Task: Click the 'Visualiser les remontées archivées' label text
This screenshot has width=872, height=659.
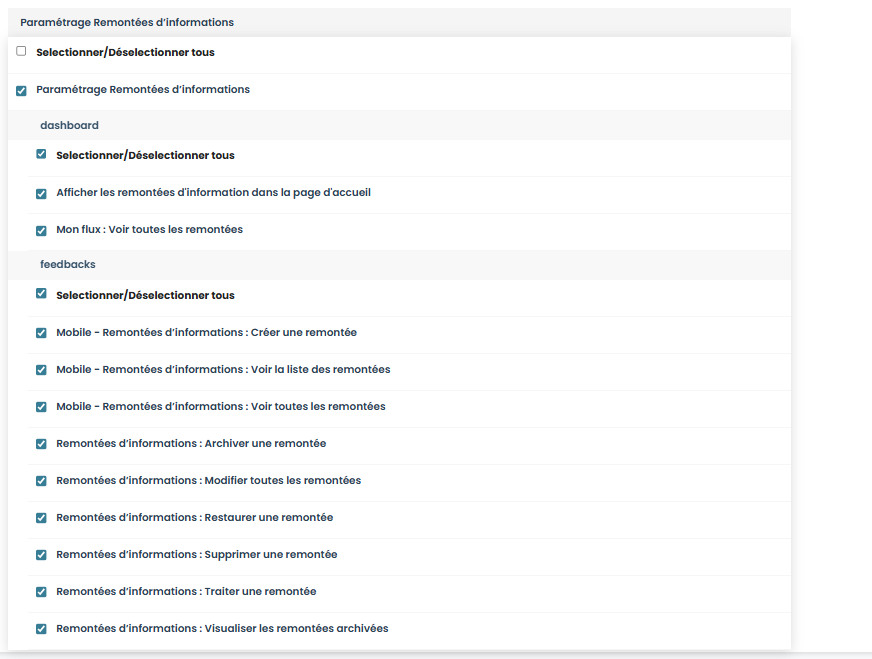Action: (222, 628)
